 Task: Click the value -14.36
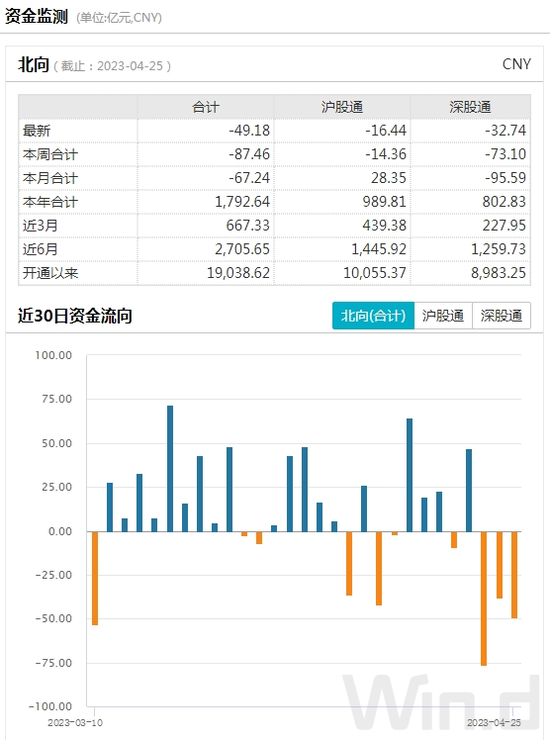(x=386, y=154)
